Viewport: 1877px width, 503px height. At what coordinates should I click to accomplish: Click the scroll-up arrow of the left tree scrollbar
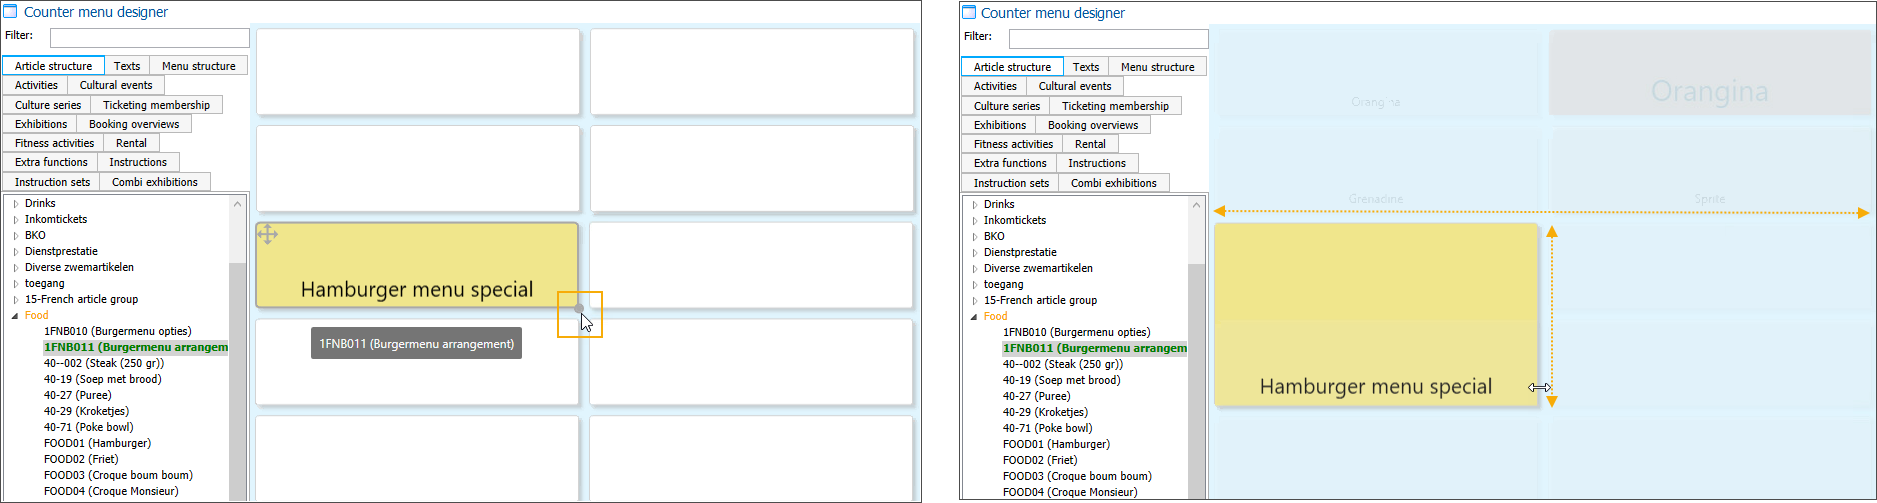[237, 204]
